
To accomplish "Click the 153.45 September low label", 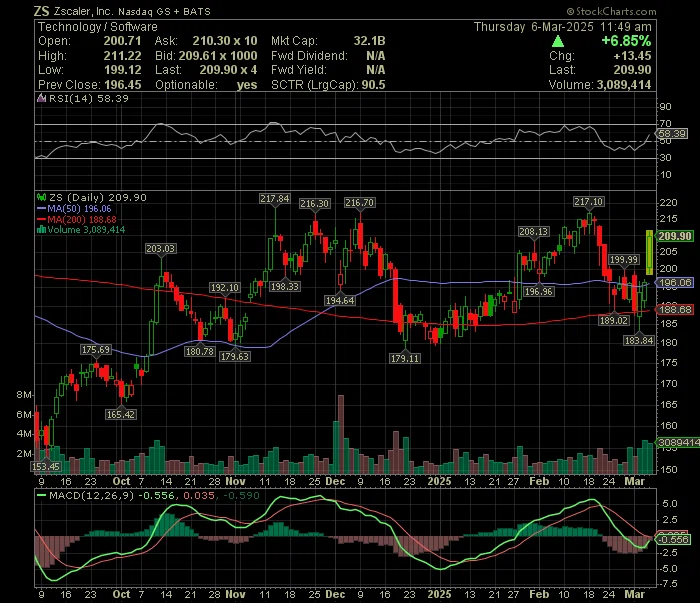I will click(x=46, y=467).
